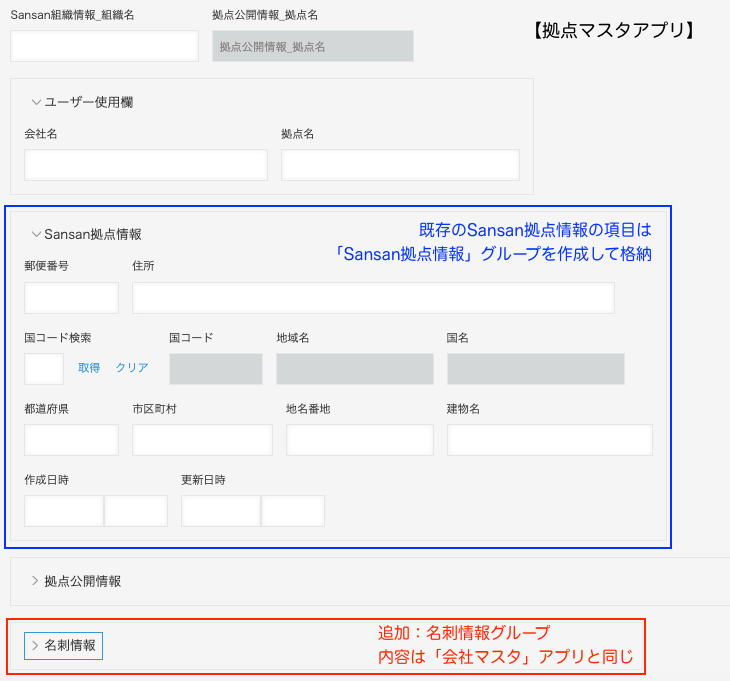This screenshot has height=681, width=730.
Task: Select the 郵便番号 input field
Action: pyautogui.click(x=71, y=297)
